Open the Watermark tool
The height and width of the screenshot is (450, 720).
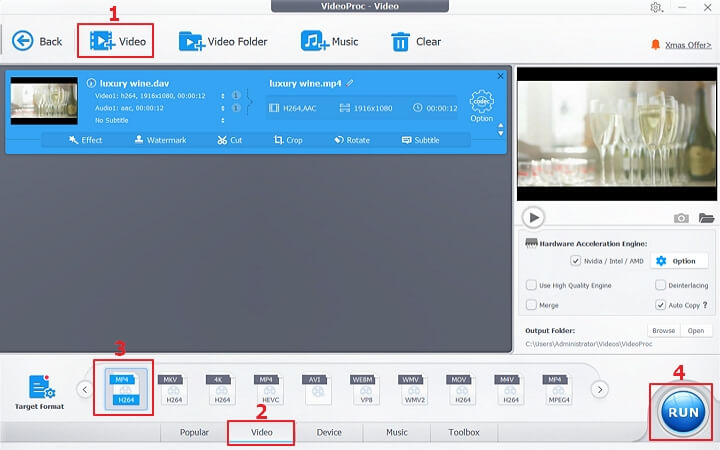pos(160,140)
